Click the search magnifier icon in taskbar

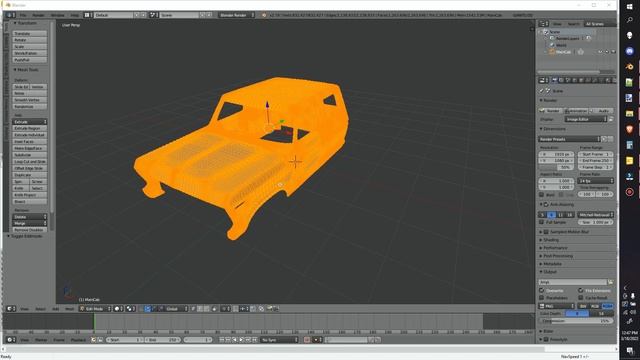click(629, 20)
